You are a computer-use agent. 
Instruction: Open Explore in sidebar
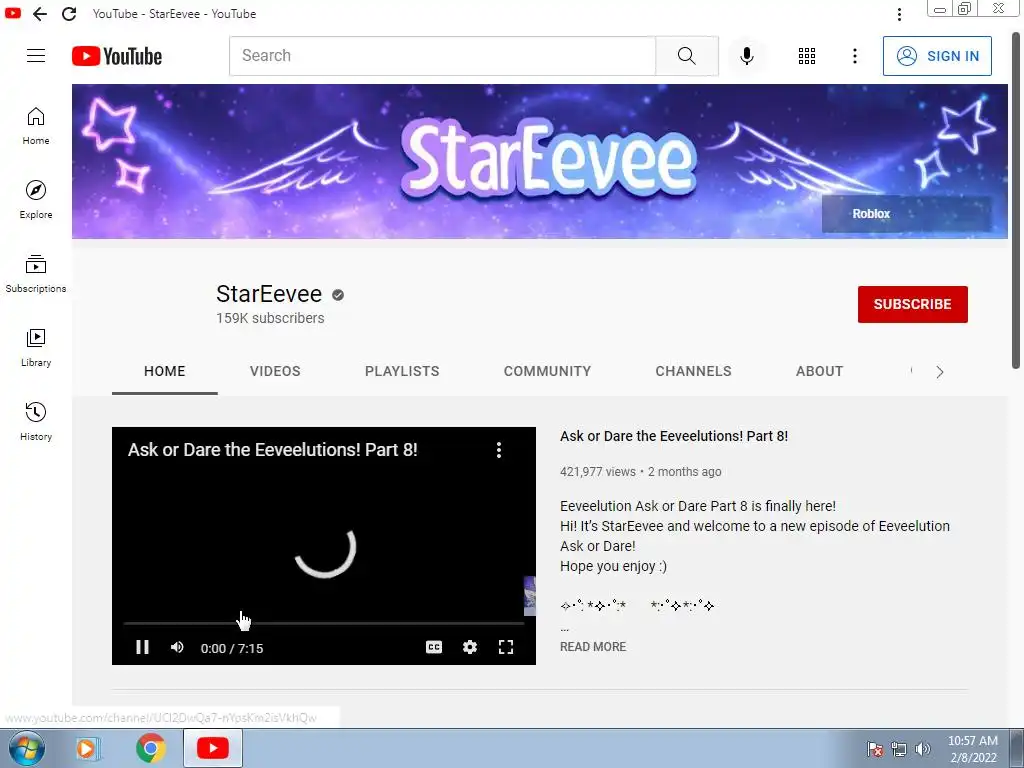click(x=36, y=200)
